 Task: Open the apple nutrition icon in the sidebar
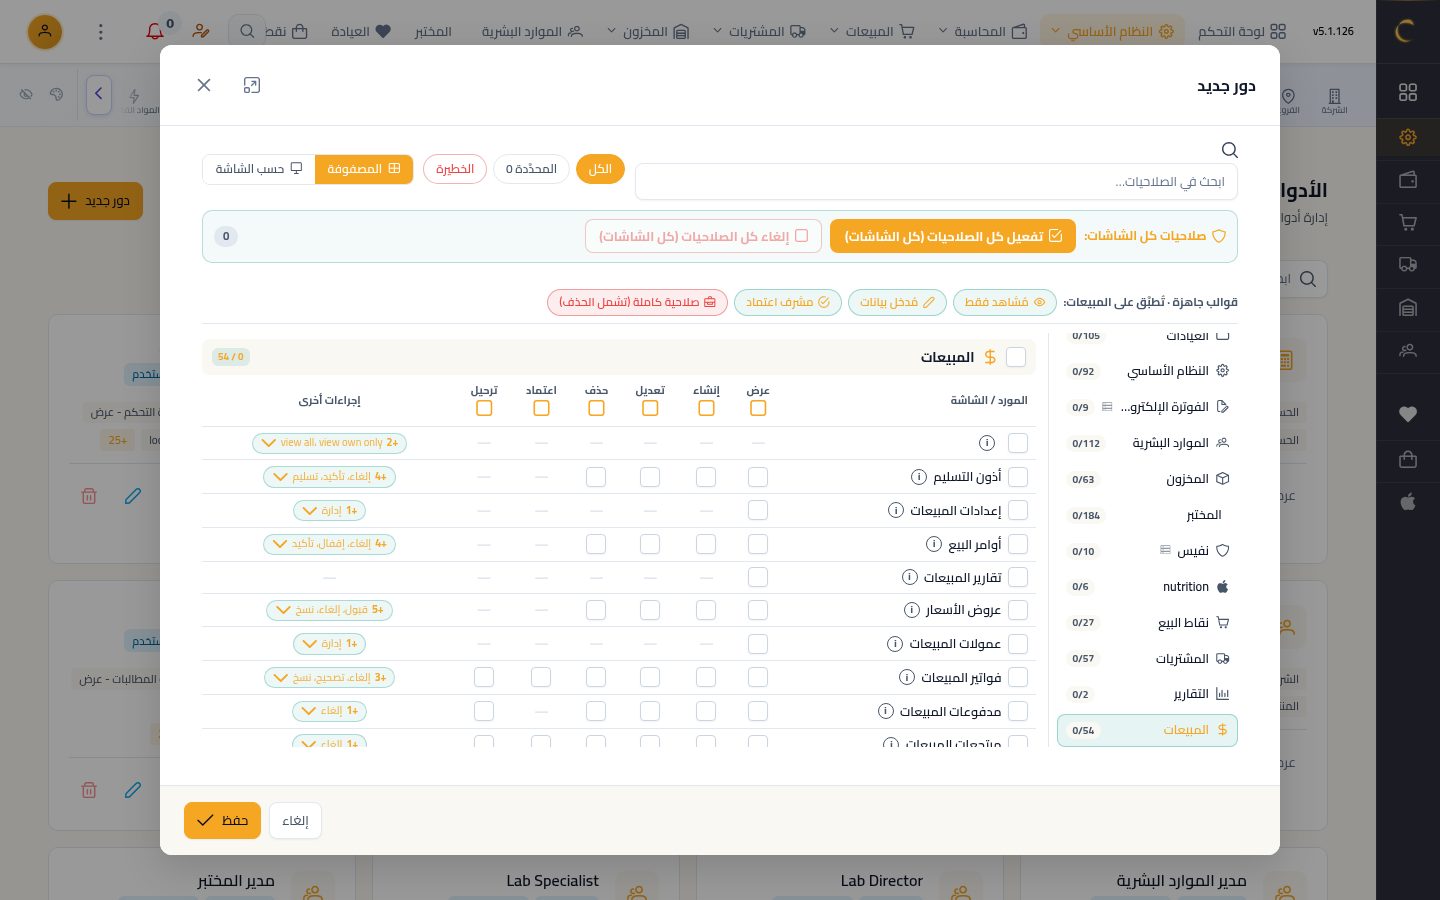(1408, 502)
